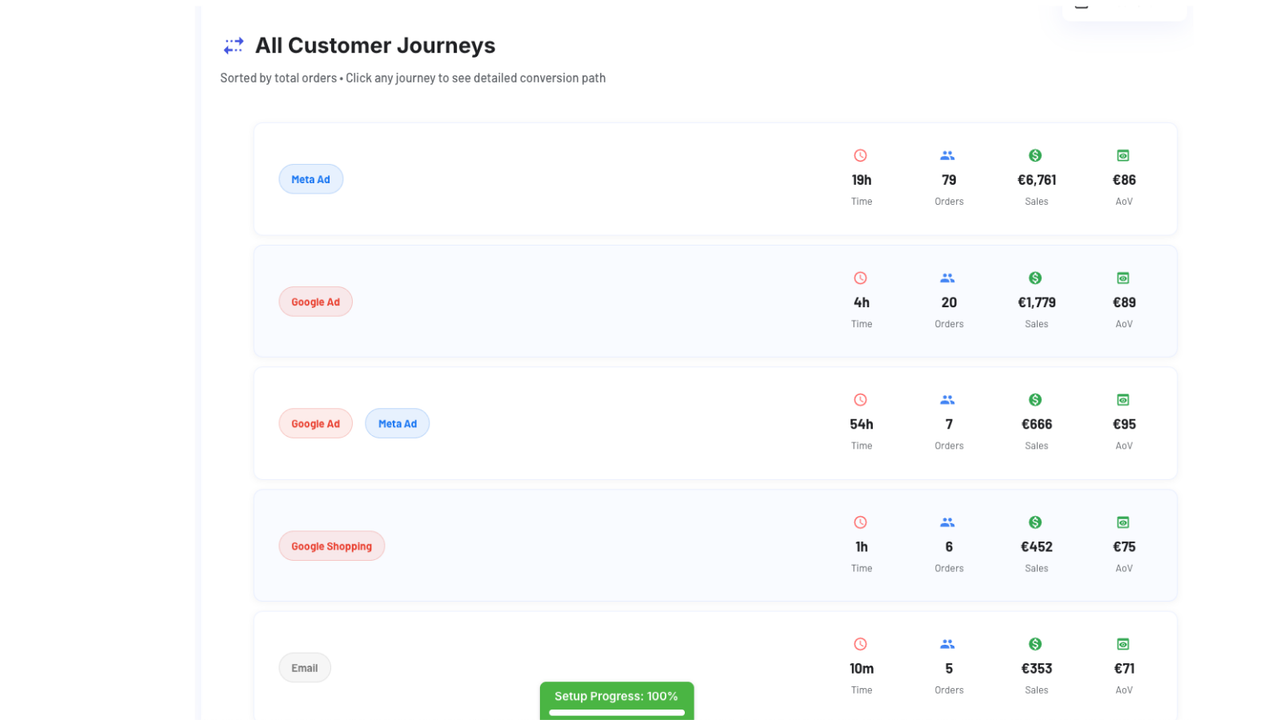Click the clock icon above 1h

pyautogui.click(x=860, y=523)
